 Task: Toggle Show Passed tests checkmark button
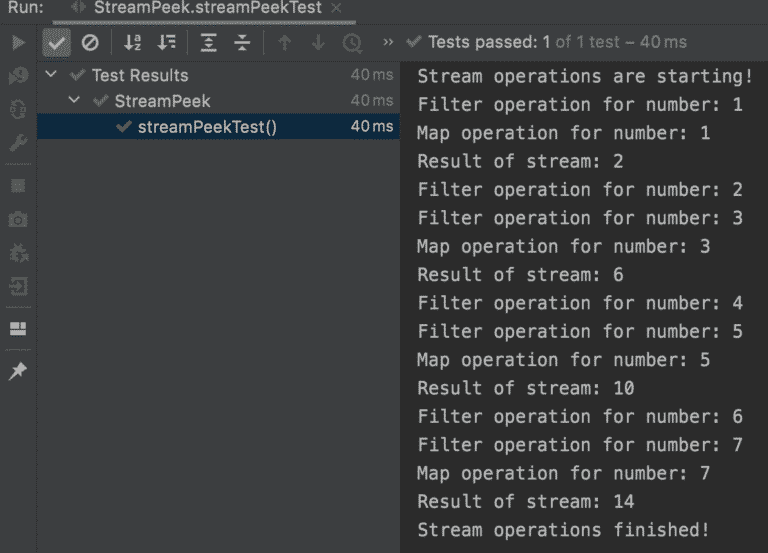[56, 43]
